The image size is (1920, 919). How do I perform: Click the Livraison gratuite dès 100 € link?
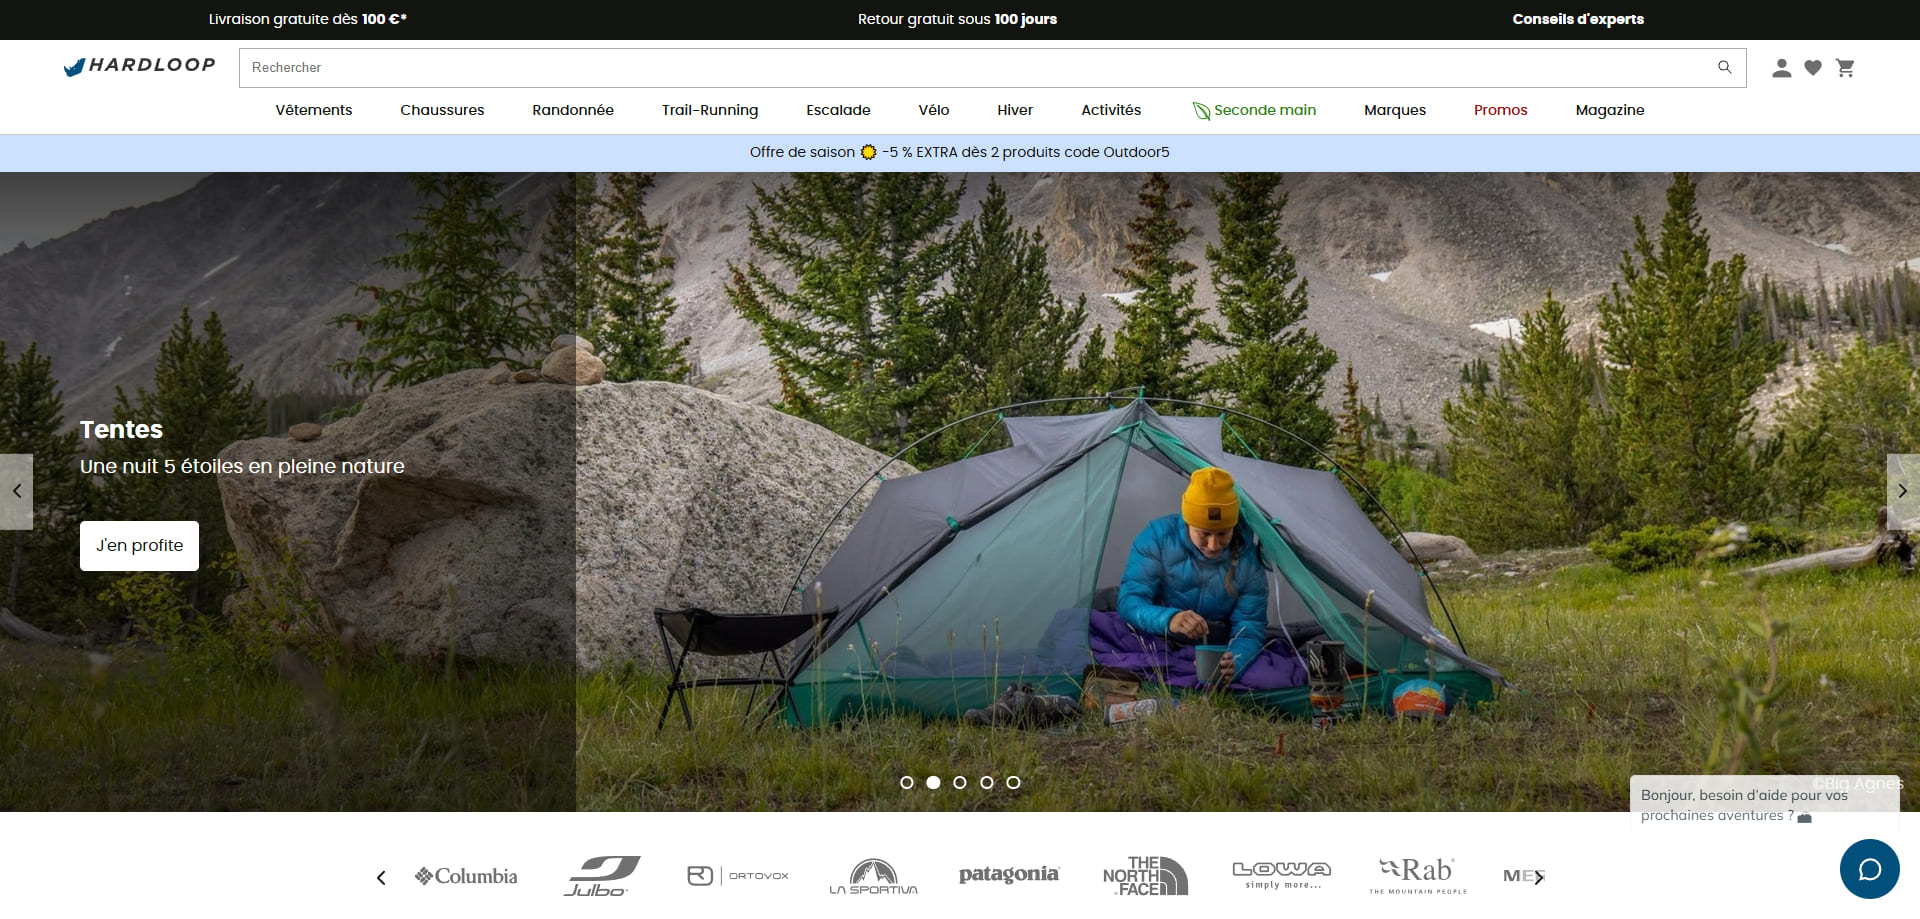pyautogui.click(x=307, y=19)
